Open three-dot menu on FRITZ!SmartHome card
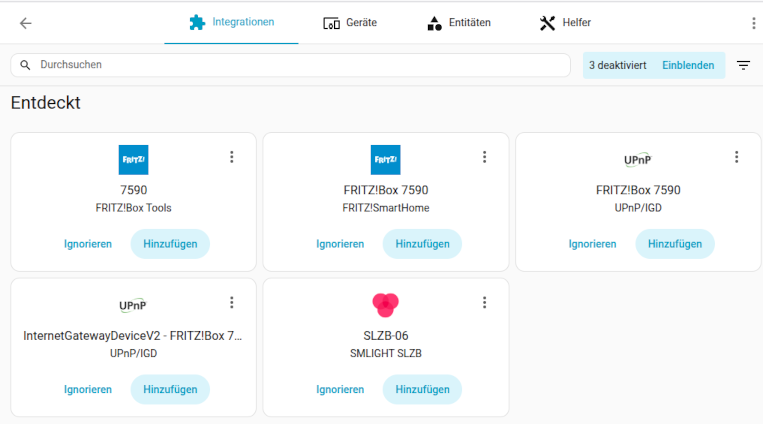The width and height of the screenshot is (763, 424). point(484,157)
